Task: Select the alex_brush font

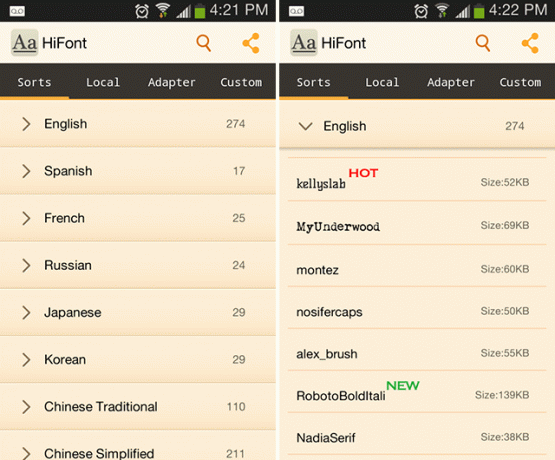Action: point(417,350)
